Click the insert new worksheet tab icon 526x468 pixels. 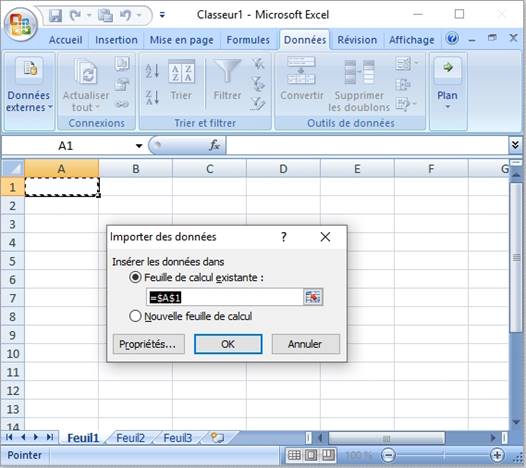pos(217,437)
